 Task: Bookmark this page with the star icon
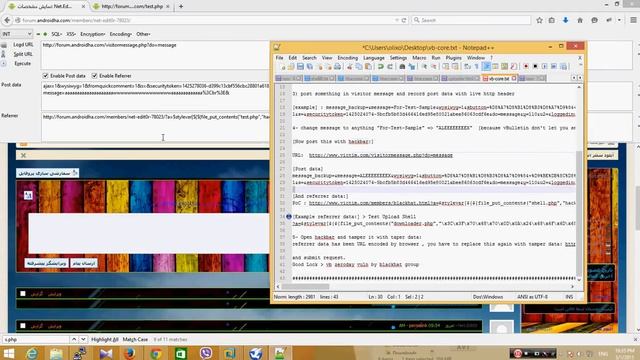point(539,20)
